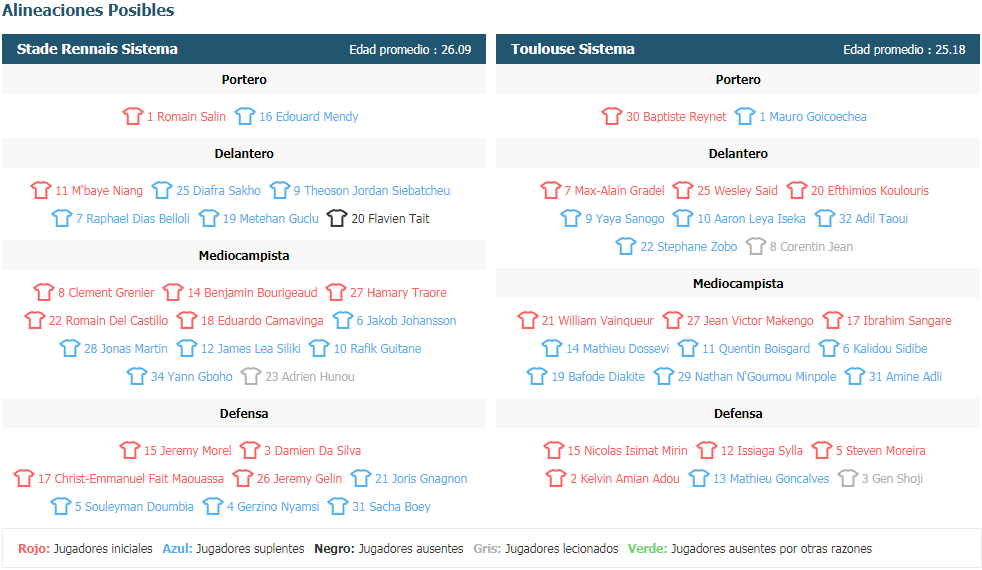This screenshot has width=982, height=570.
Task: Open player M'baye Niang link
Action: point(99,190)
